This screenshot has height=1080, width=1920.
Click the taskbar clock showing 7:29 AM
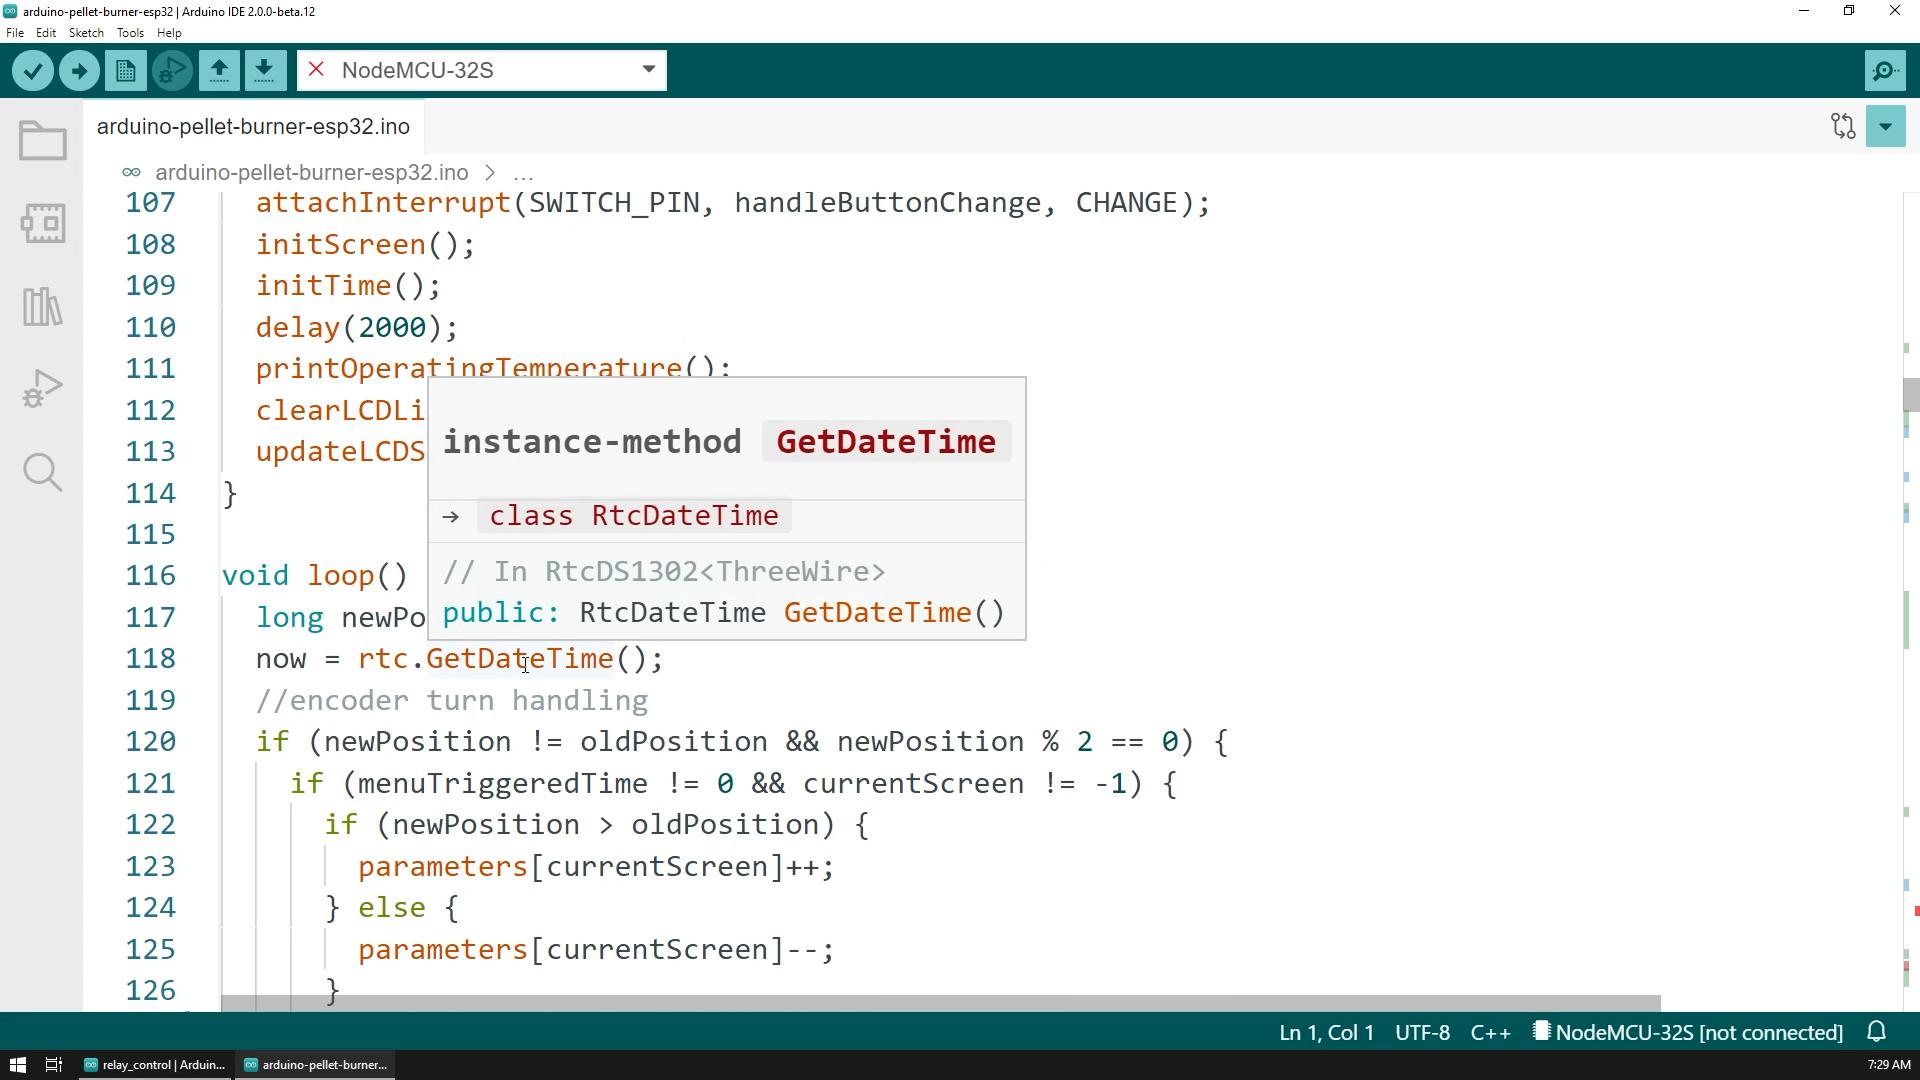pos(1888,1065)
